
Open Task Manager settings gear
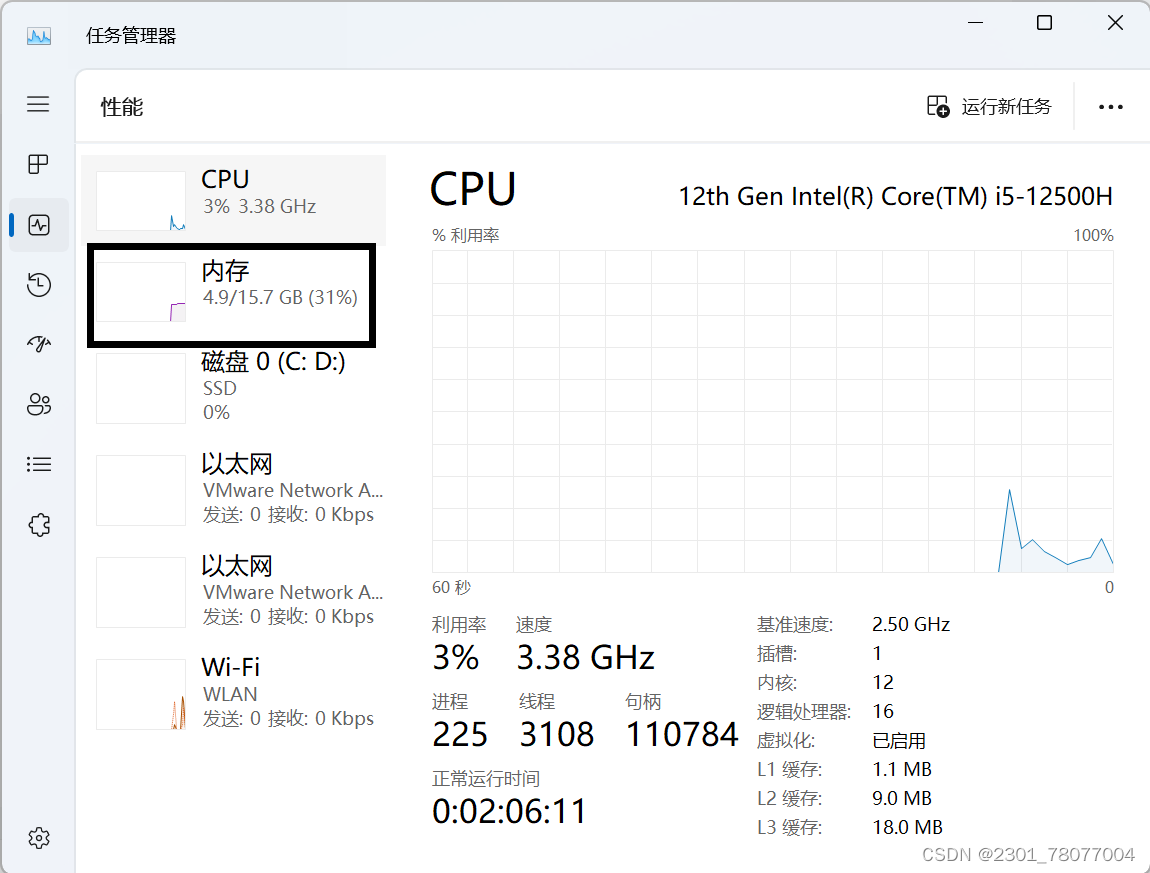click(39, 838)
